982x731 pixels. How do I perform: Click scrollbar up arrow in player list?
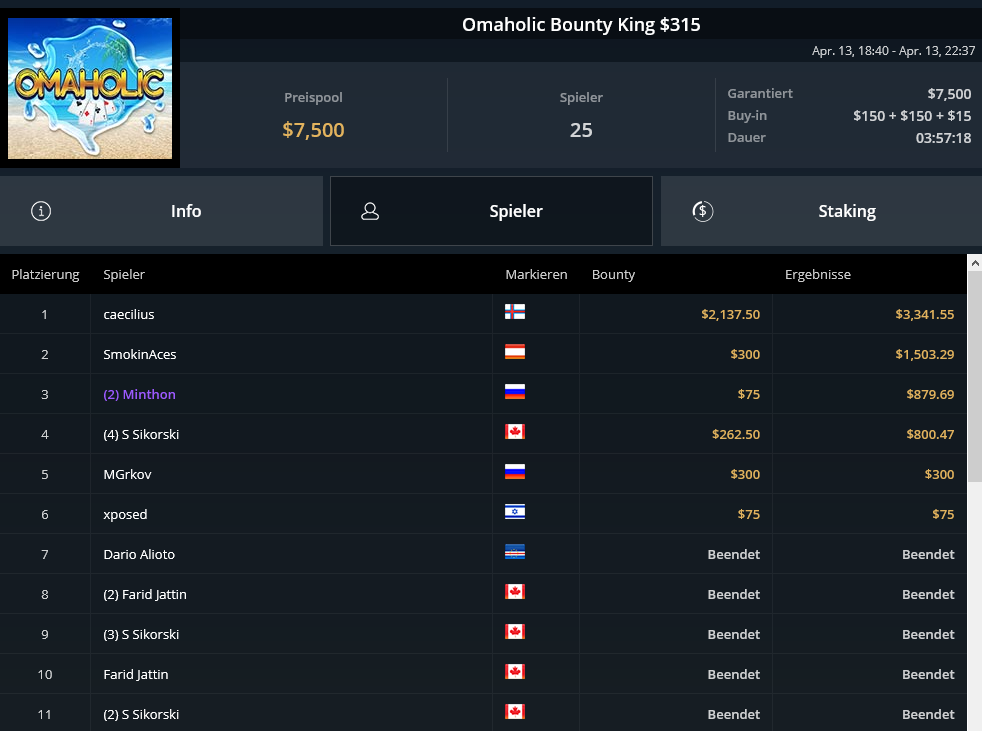pyautogui.click(x=974, y=262)
